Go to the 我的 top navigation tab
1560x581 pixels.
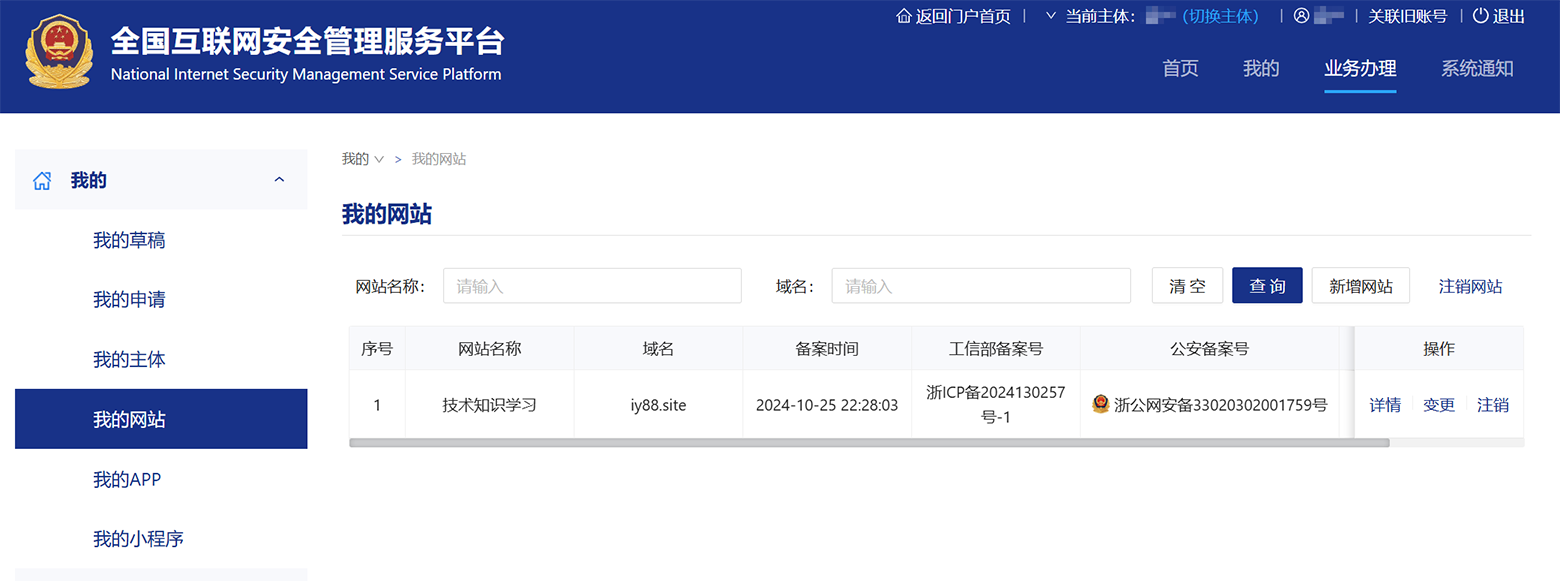(x=1261, y=69)
